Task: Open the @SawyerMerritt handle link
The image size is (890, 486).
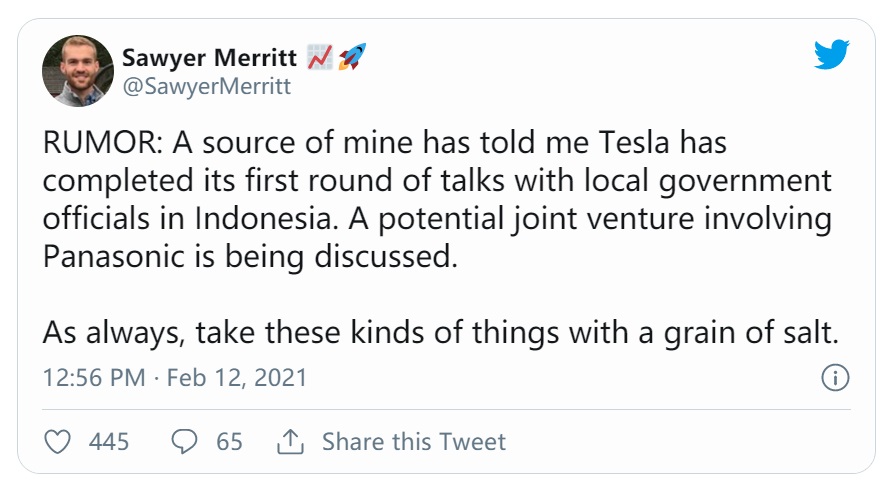Action: [x=206, y=87]
